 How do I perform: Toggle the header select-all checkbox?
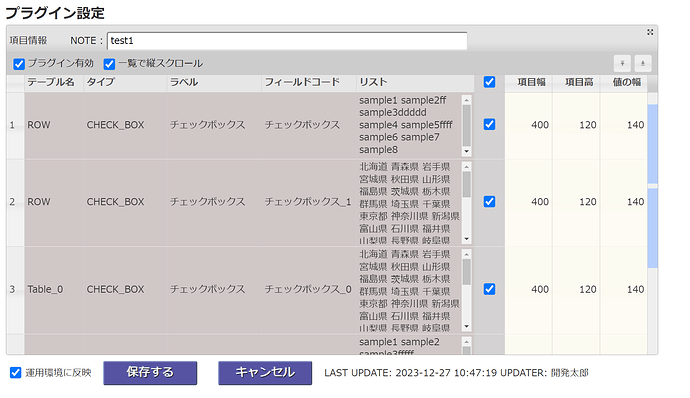point(489,82)
